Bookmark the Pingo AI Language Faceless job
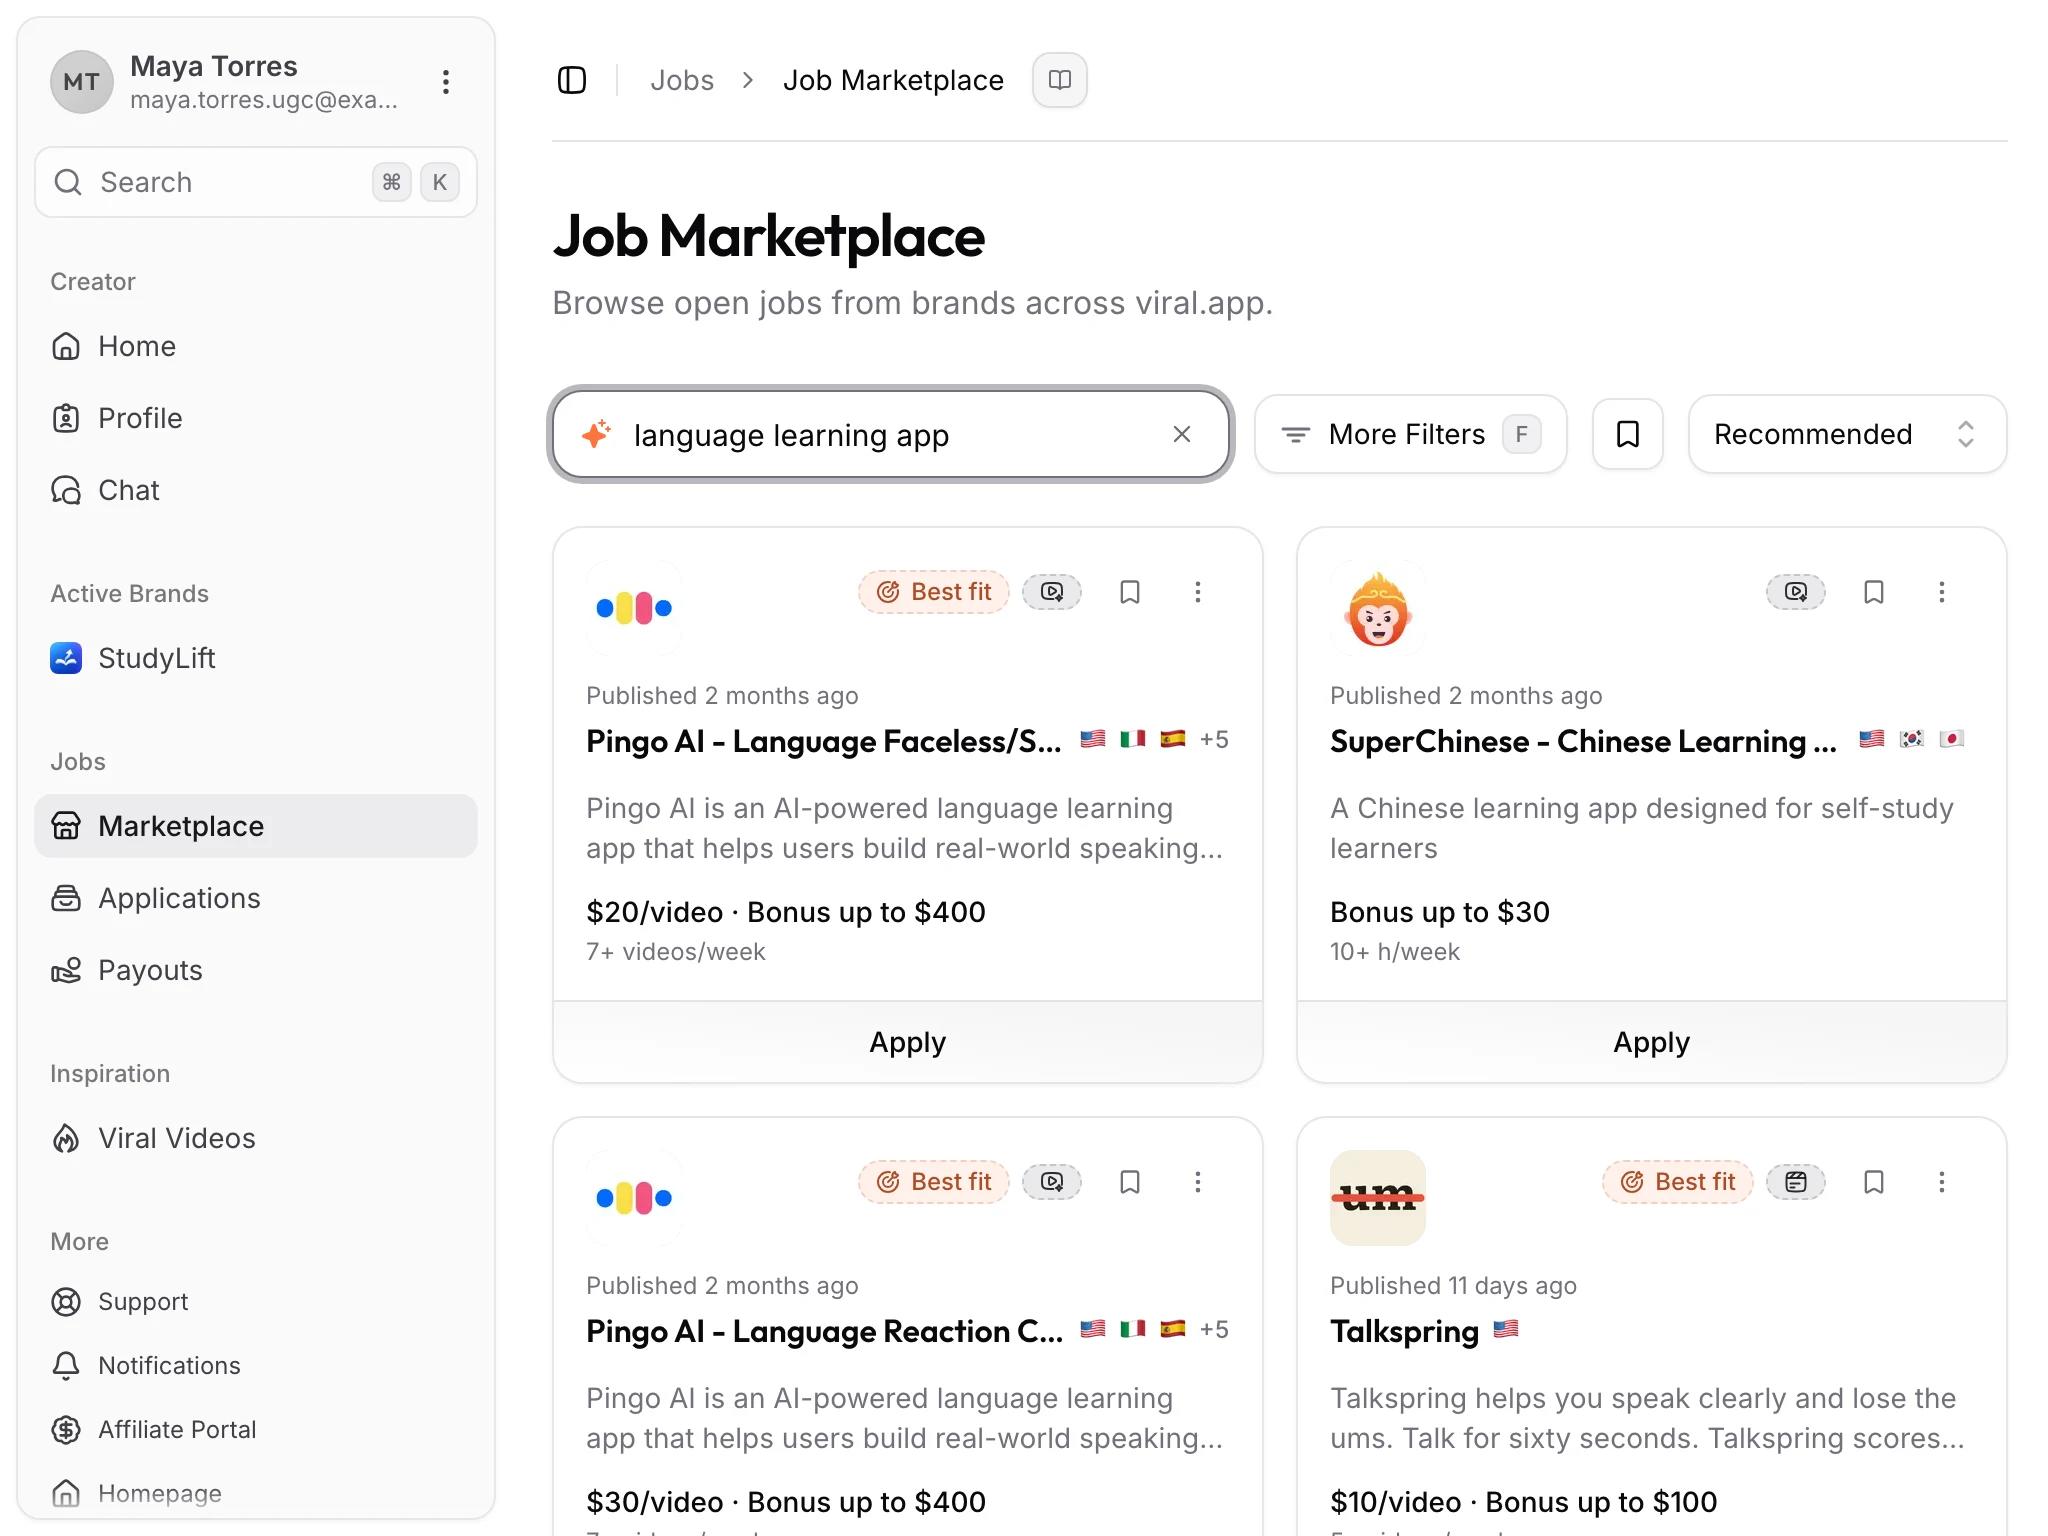The height and width of the screenshot is (1536, 2048). [1130, 592]
